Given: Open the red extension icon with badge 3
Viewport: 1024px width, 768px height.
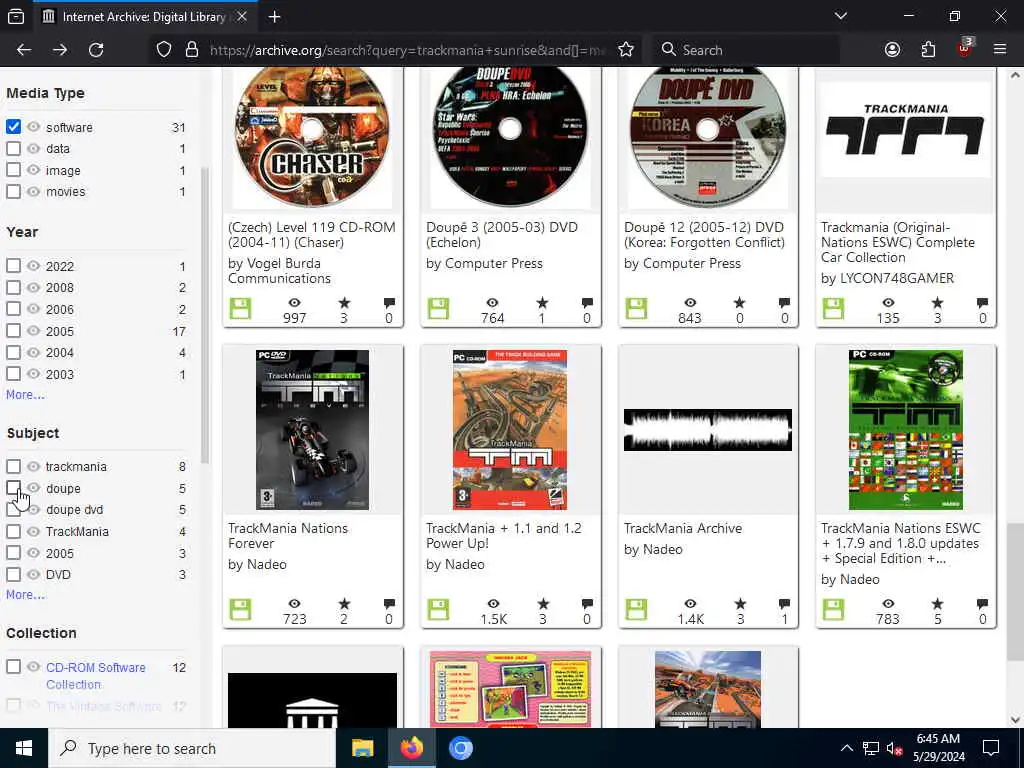Looking at the screenshot, I should [965, 48].
